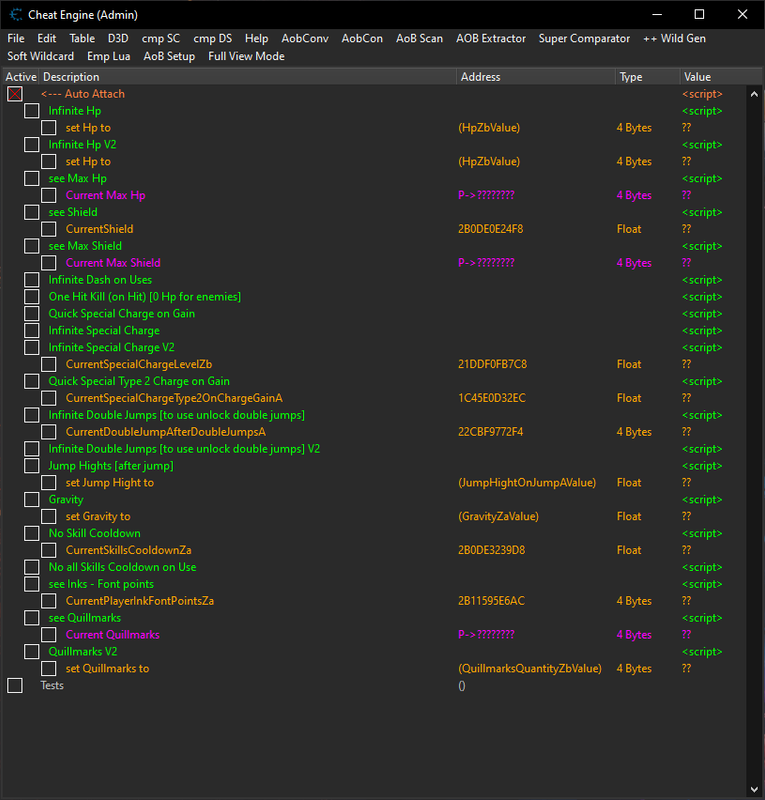Open the ++ Wild Gen menu
765x800 pixels.
674,39
